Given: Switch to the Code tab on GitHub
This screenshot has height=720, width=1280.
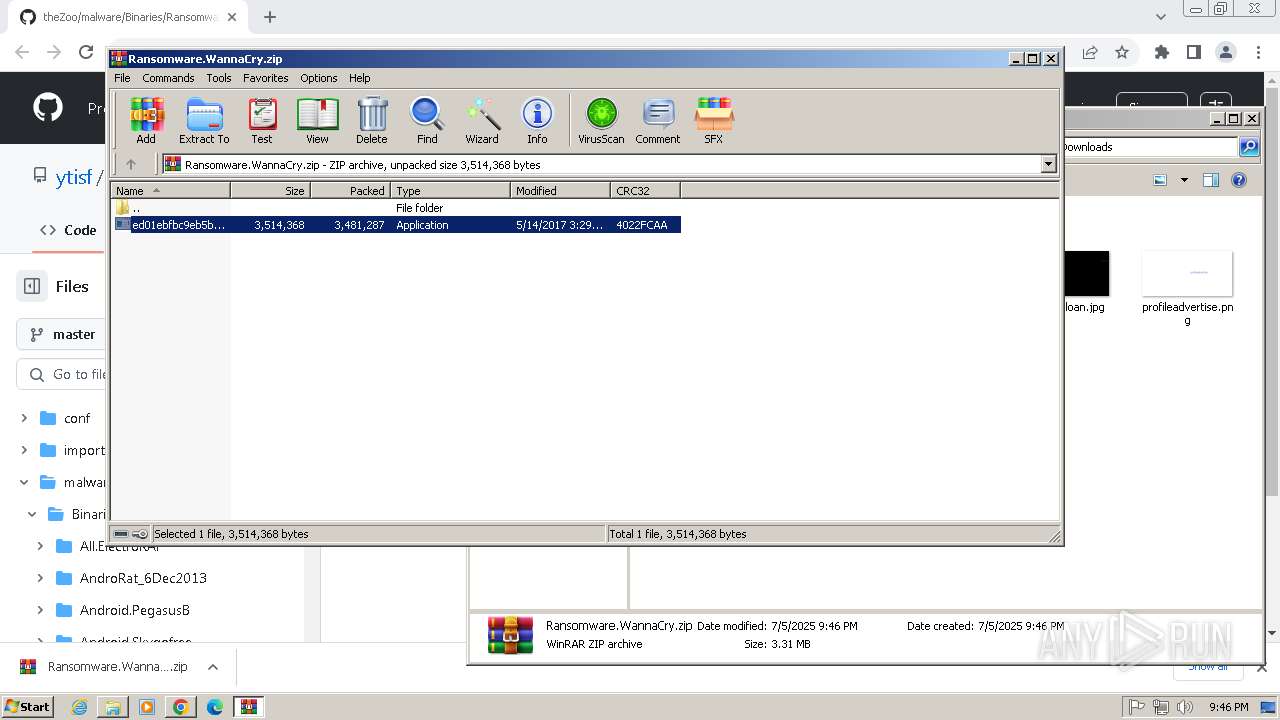Looking at the screenshot, I should coord(68,230).
